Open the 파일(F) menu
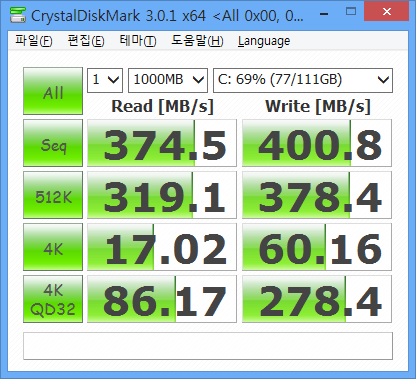The image size is (418, 384). pyautogui.click(x=34, y=41)
